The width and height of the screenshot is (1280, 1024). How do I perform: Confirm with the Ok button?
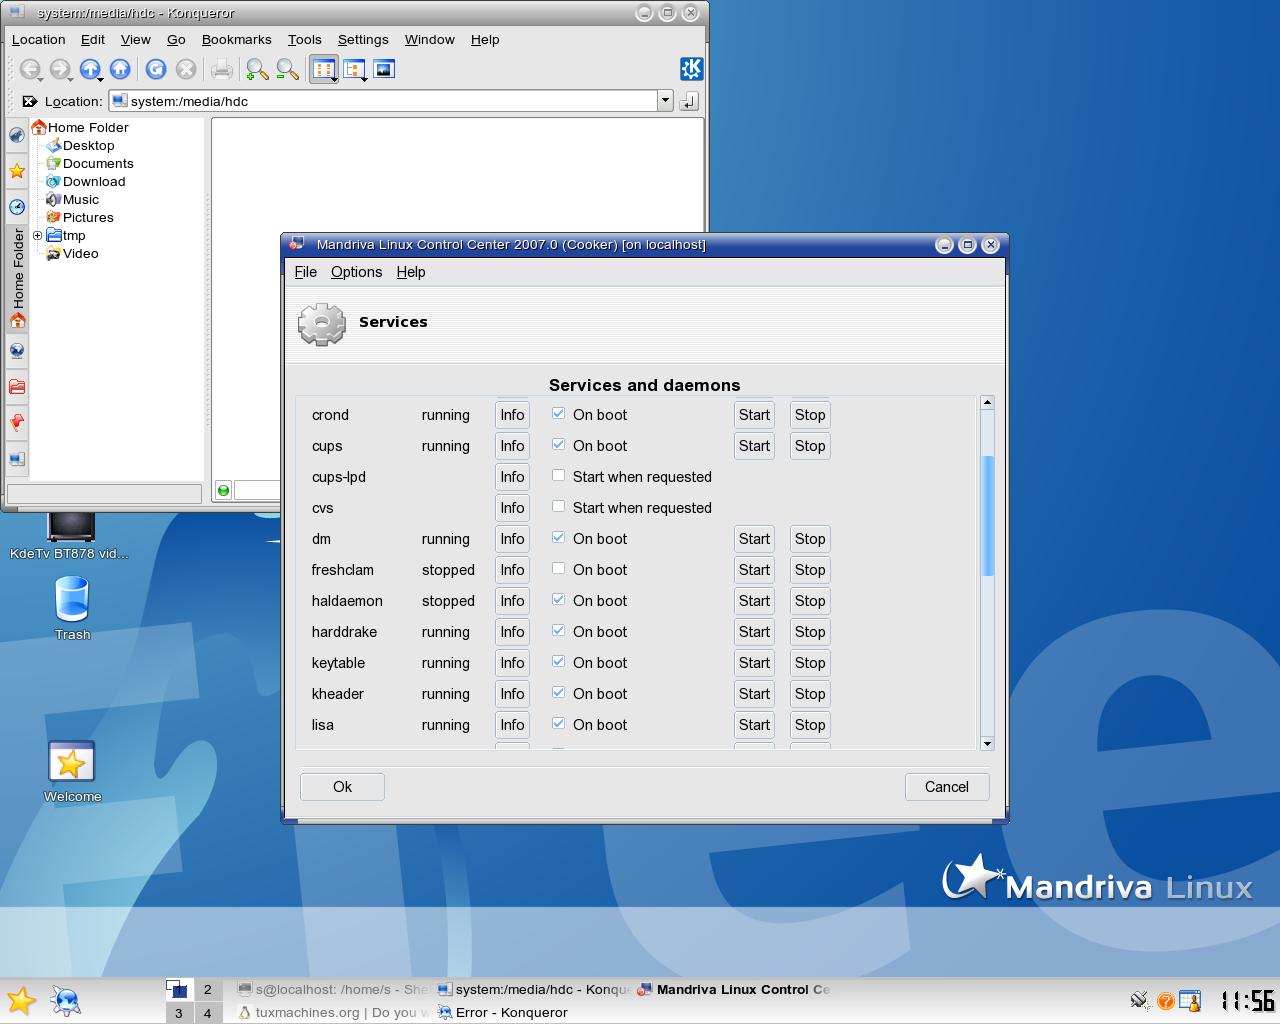click(342, 787)
